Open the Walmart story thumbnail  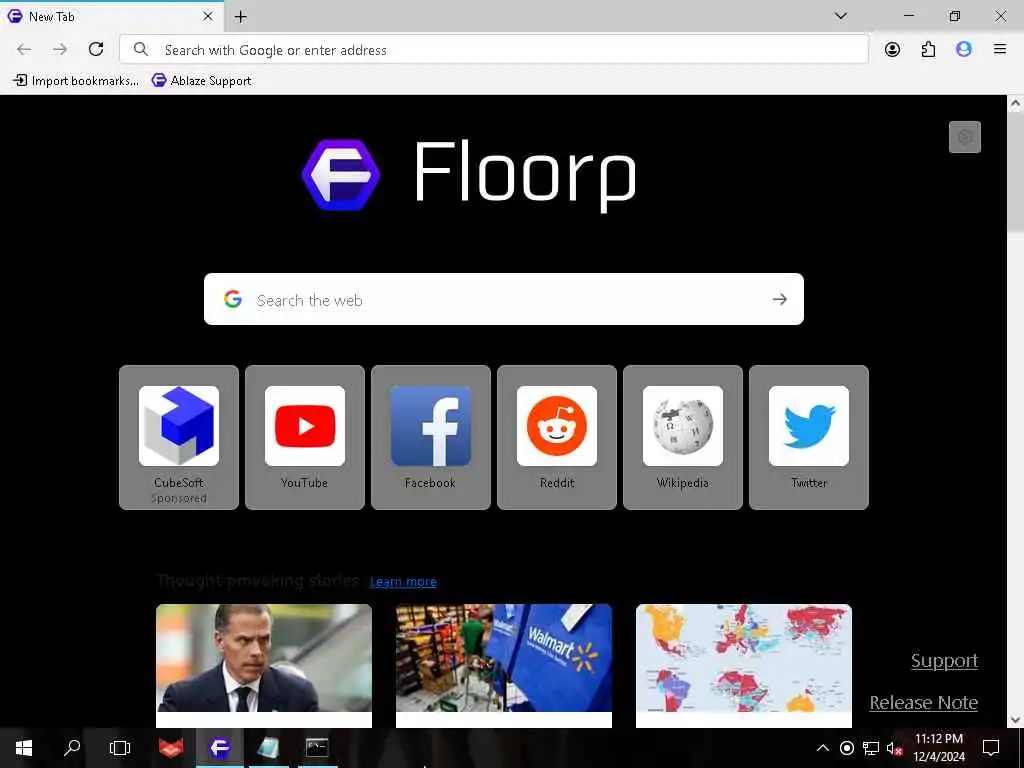point(504,658)
